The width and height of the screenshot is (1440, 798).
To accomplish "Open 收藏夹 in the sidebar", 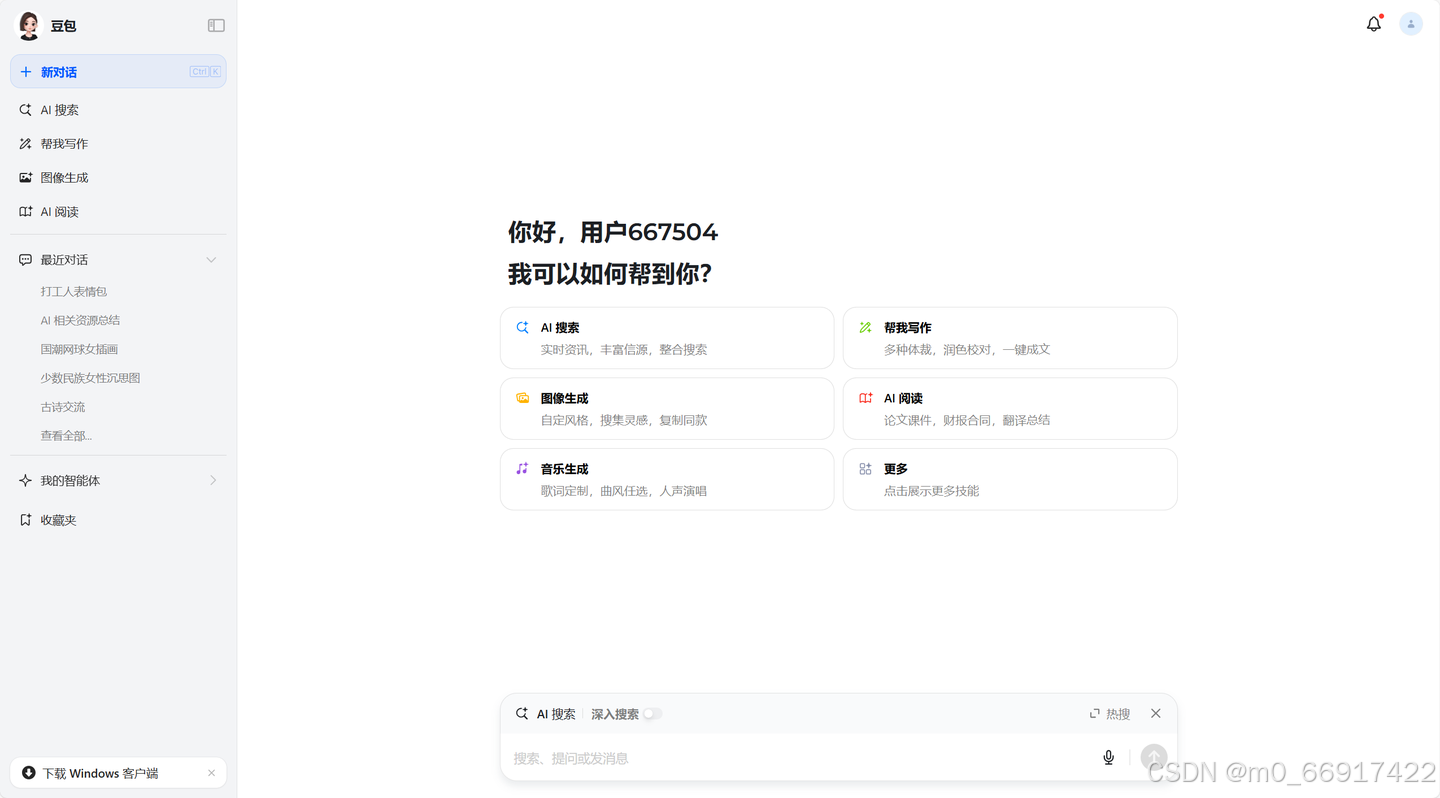I will tap(118, 520).
